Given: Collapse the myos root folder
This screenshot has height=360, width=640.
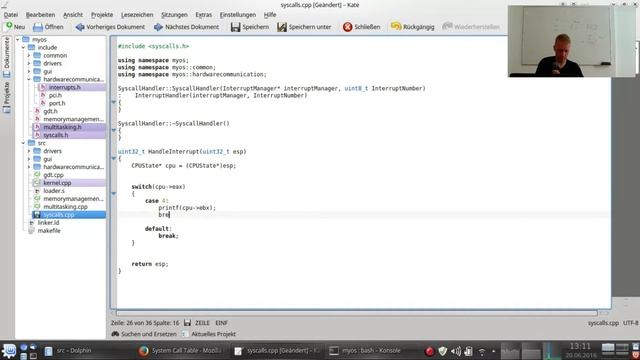Looking at the screenshot, I should [x=18, y=40].
